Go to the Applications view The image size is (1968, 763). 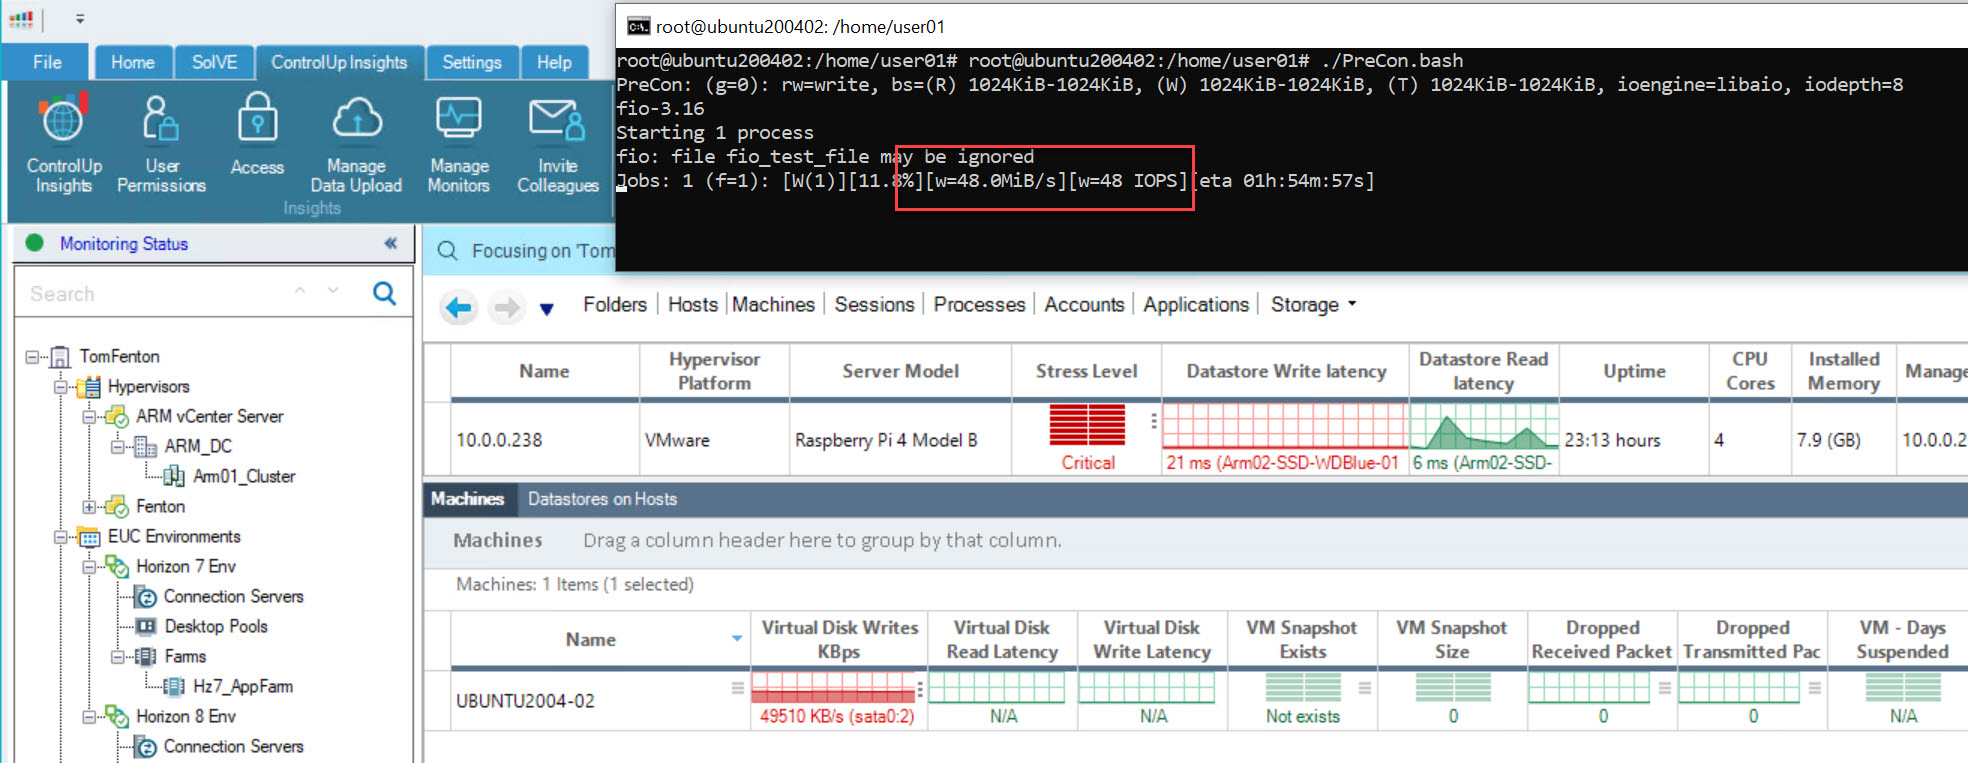coord(1196,304)
